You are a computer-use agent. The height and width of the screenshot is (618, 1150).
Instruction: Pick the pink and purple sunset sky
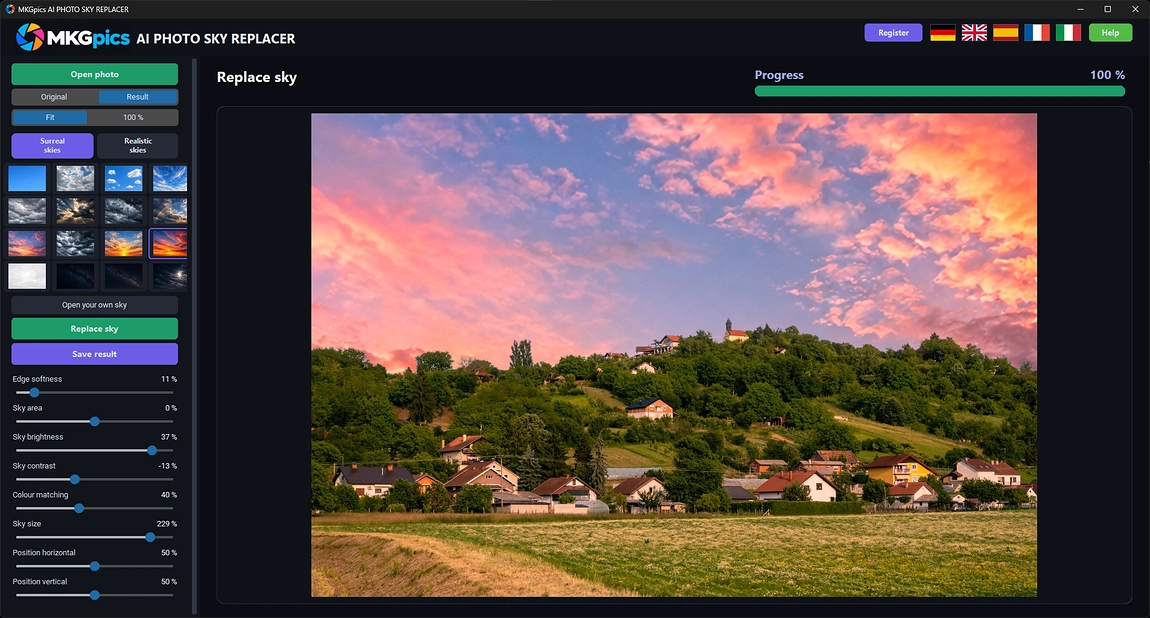tap(27, 243)
